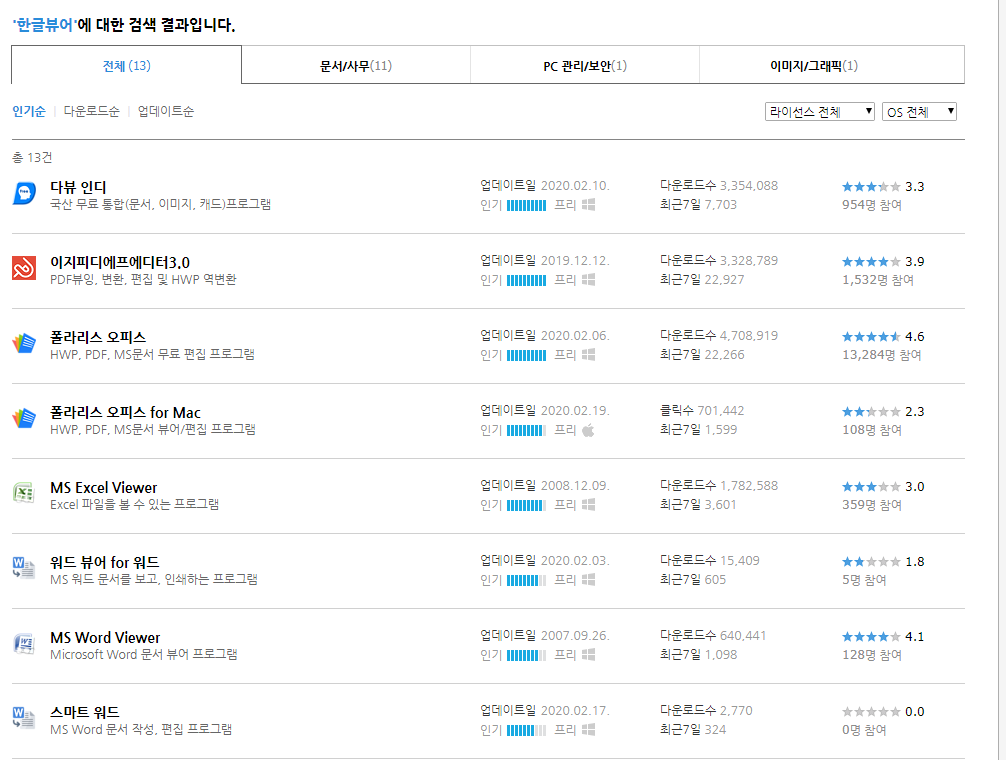This screenshot has width=1006, height=760.
Task: Open the OS 전체 dropdown
Action: click(x=919, y=112)
